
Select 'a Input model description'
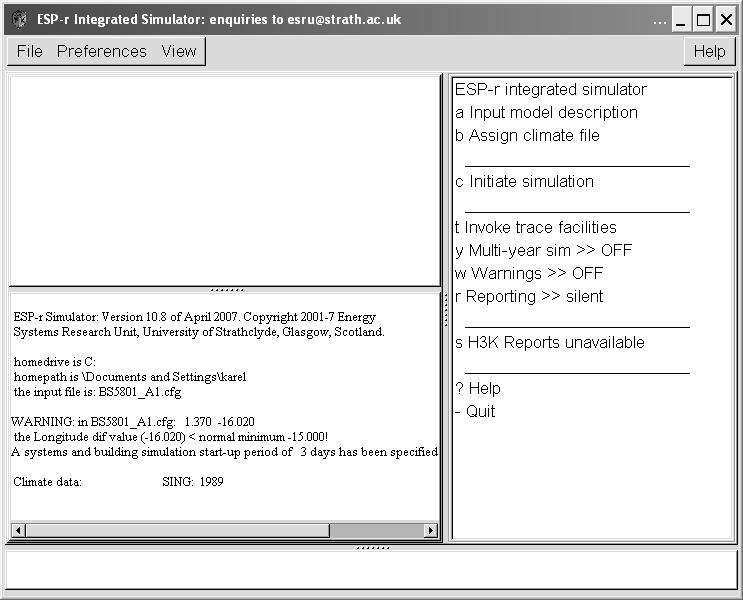pyautogui.click(x=546, y=112)
